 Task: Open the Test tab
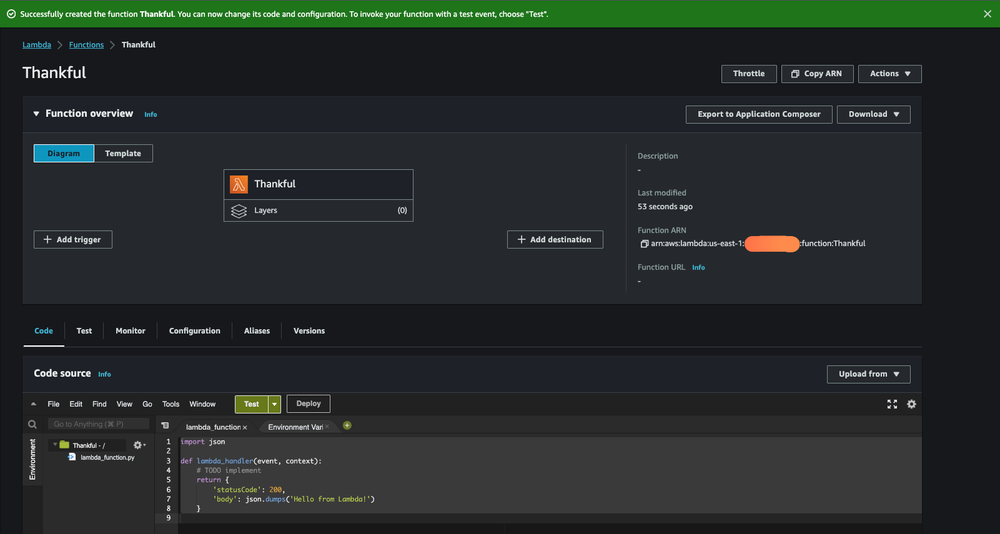coord(84,330)
